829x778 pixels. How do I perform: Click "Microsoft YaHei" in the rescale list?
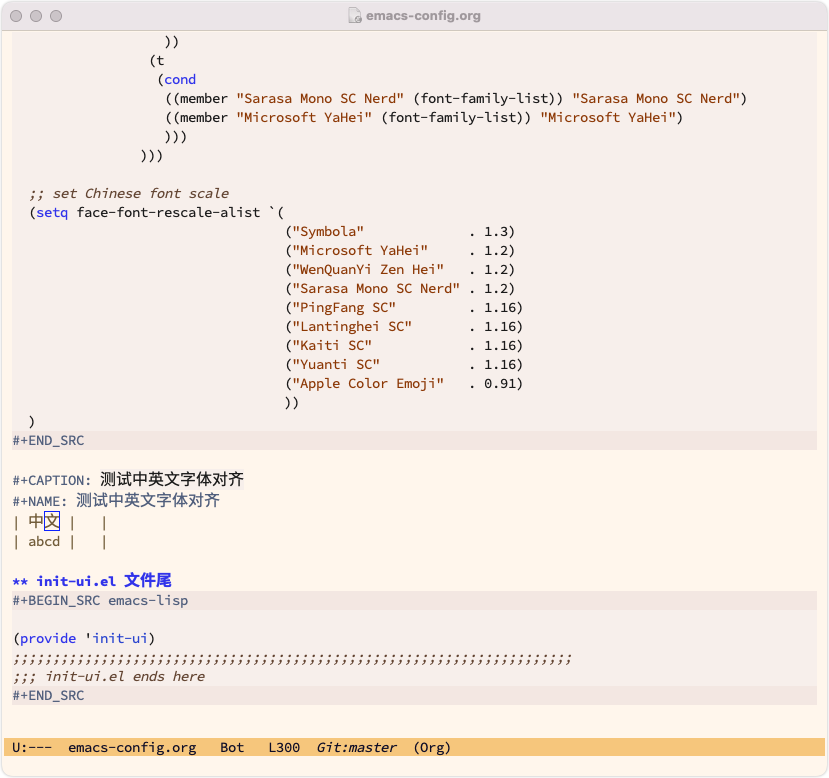[x=360, y=251]
